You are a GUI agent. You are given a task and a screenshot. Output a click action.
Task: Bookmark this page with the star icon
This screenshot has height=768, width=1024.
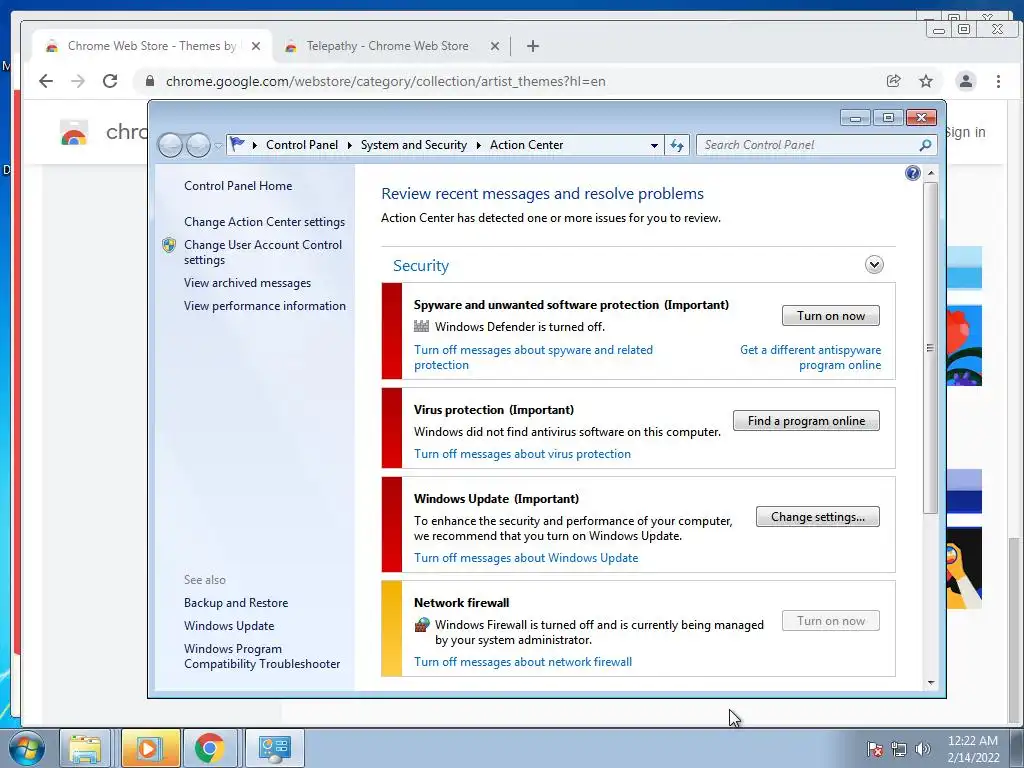pyautogui.click(x=925, y=81)
